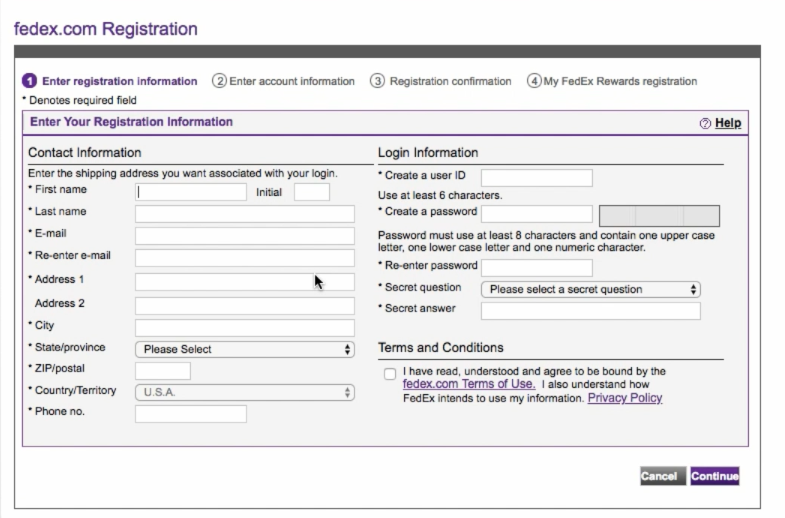Open the State/province dropdown
The width and height of the screenshot is (785, 518).
pos(245,349)
